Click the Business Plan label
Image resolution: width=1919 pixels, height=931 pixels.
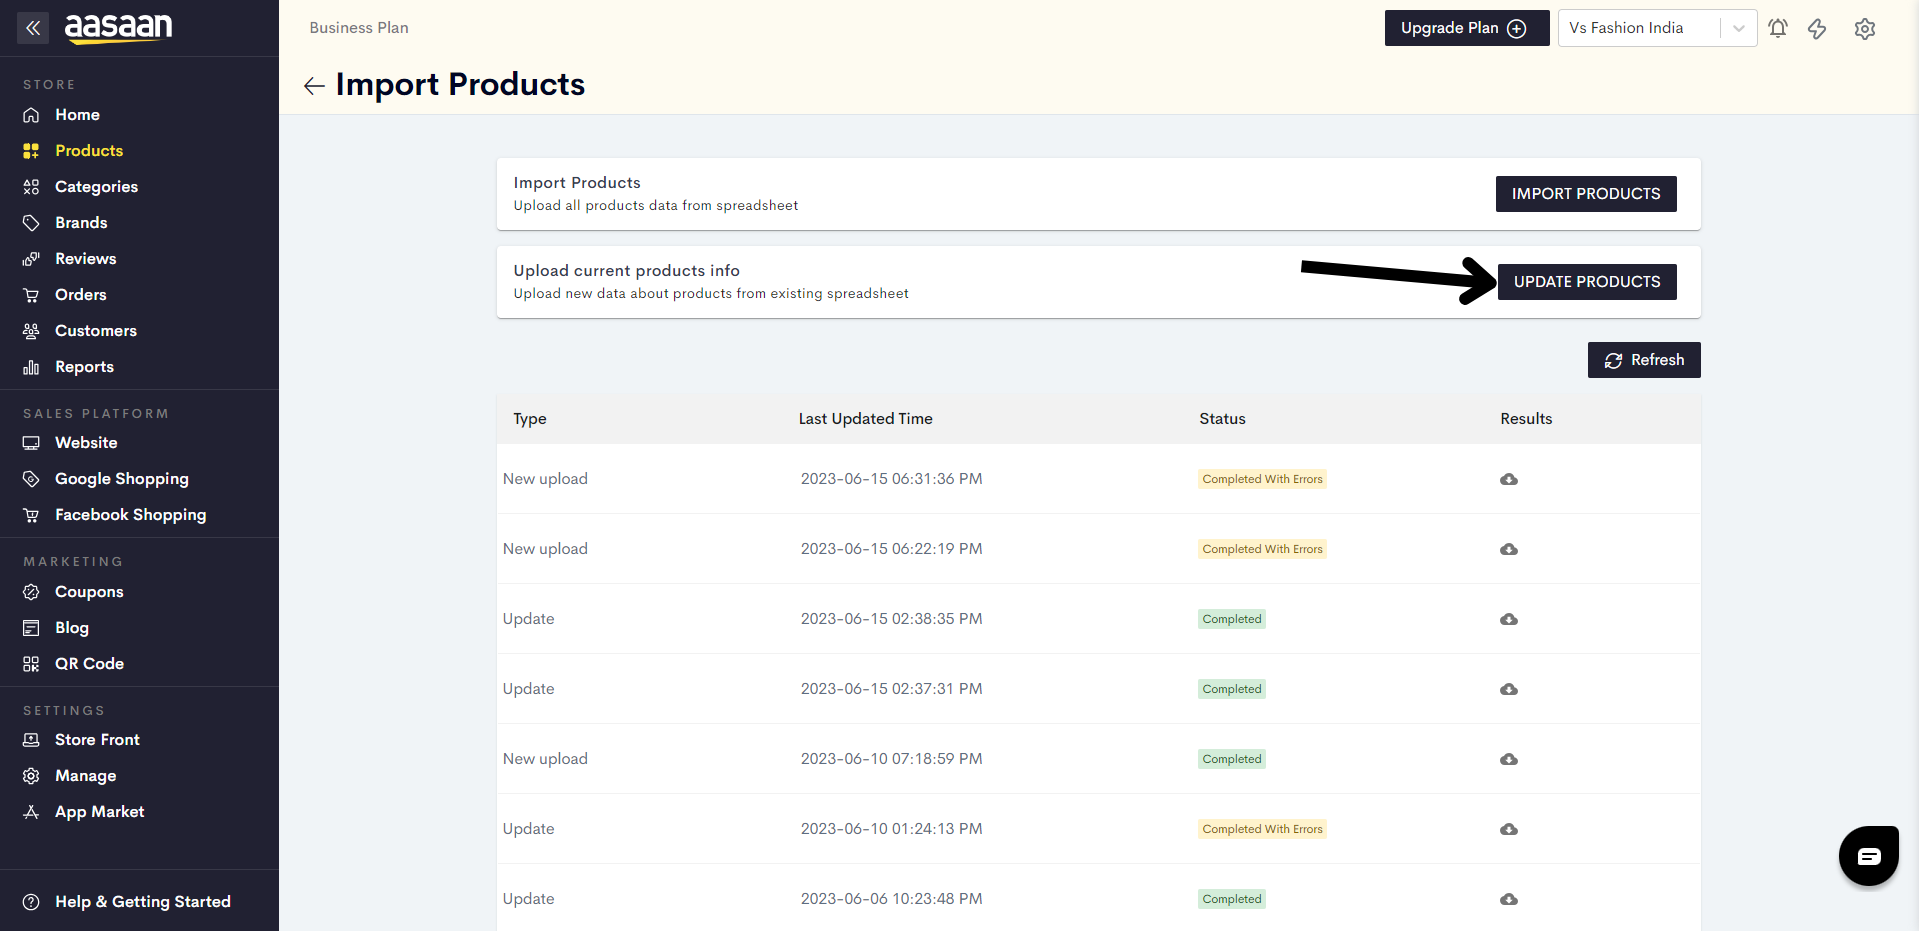click(x=359, y=28)
